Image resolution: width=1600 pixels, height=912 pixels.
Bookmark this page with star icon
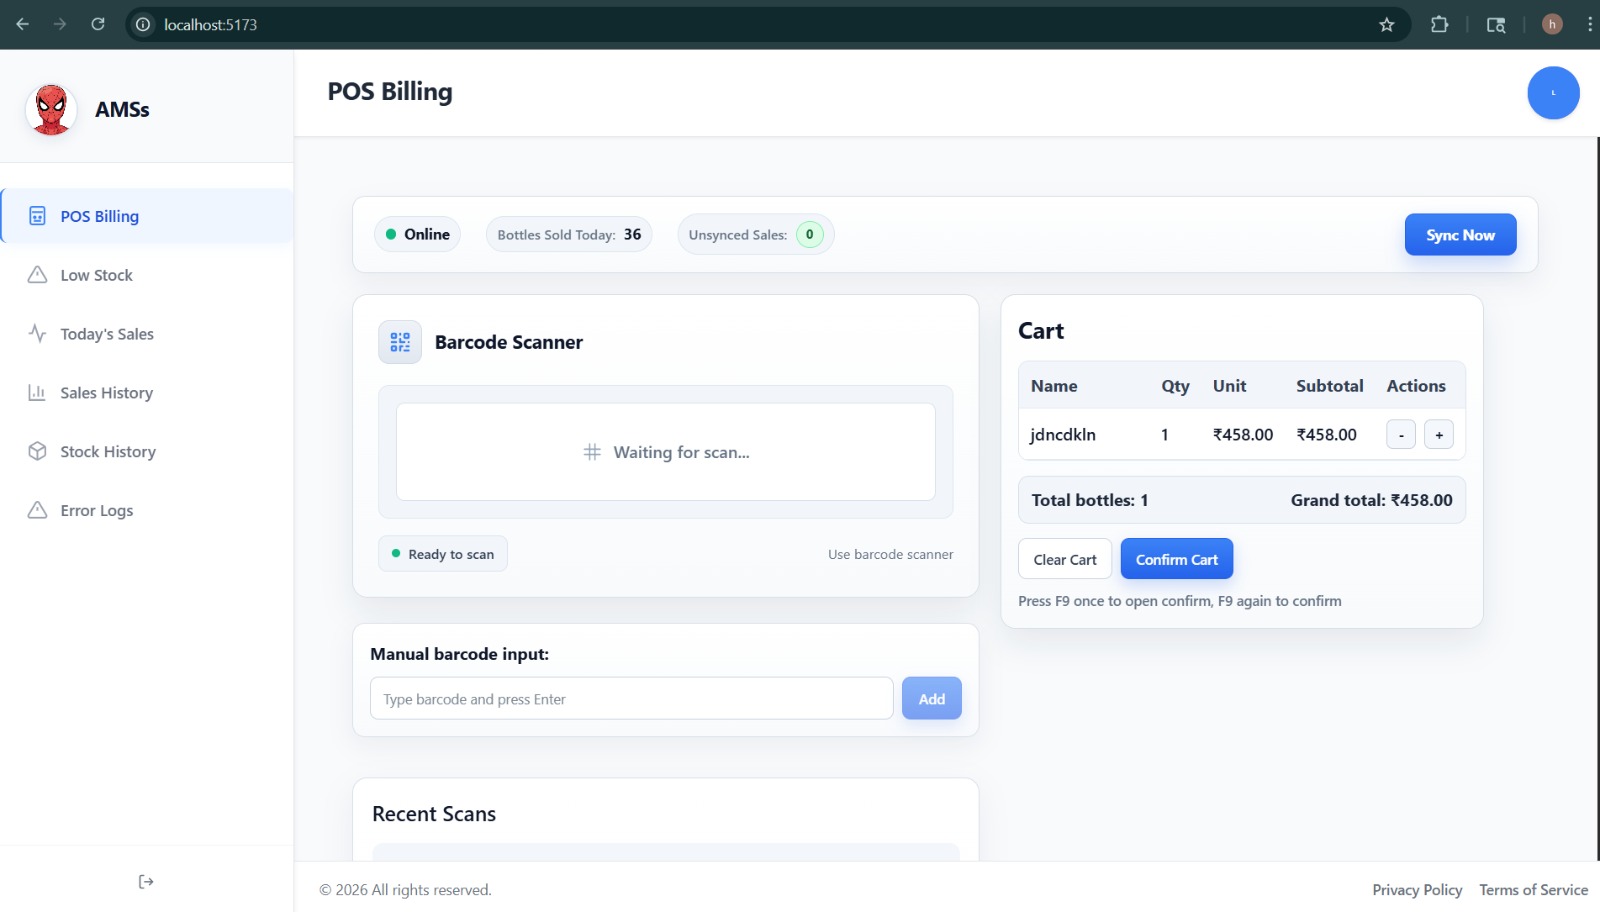point(1386,25)
